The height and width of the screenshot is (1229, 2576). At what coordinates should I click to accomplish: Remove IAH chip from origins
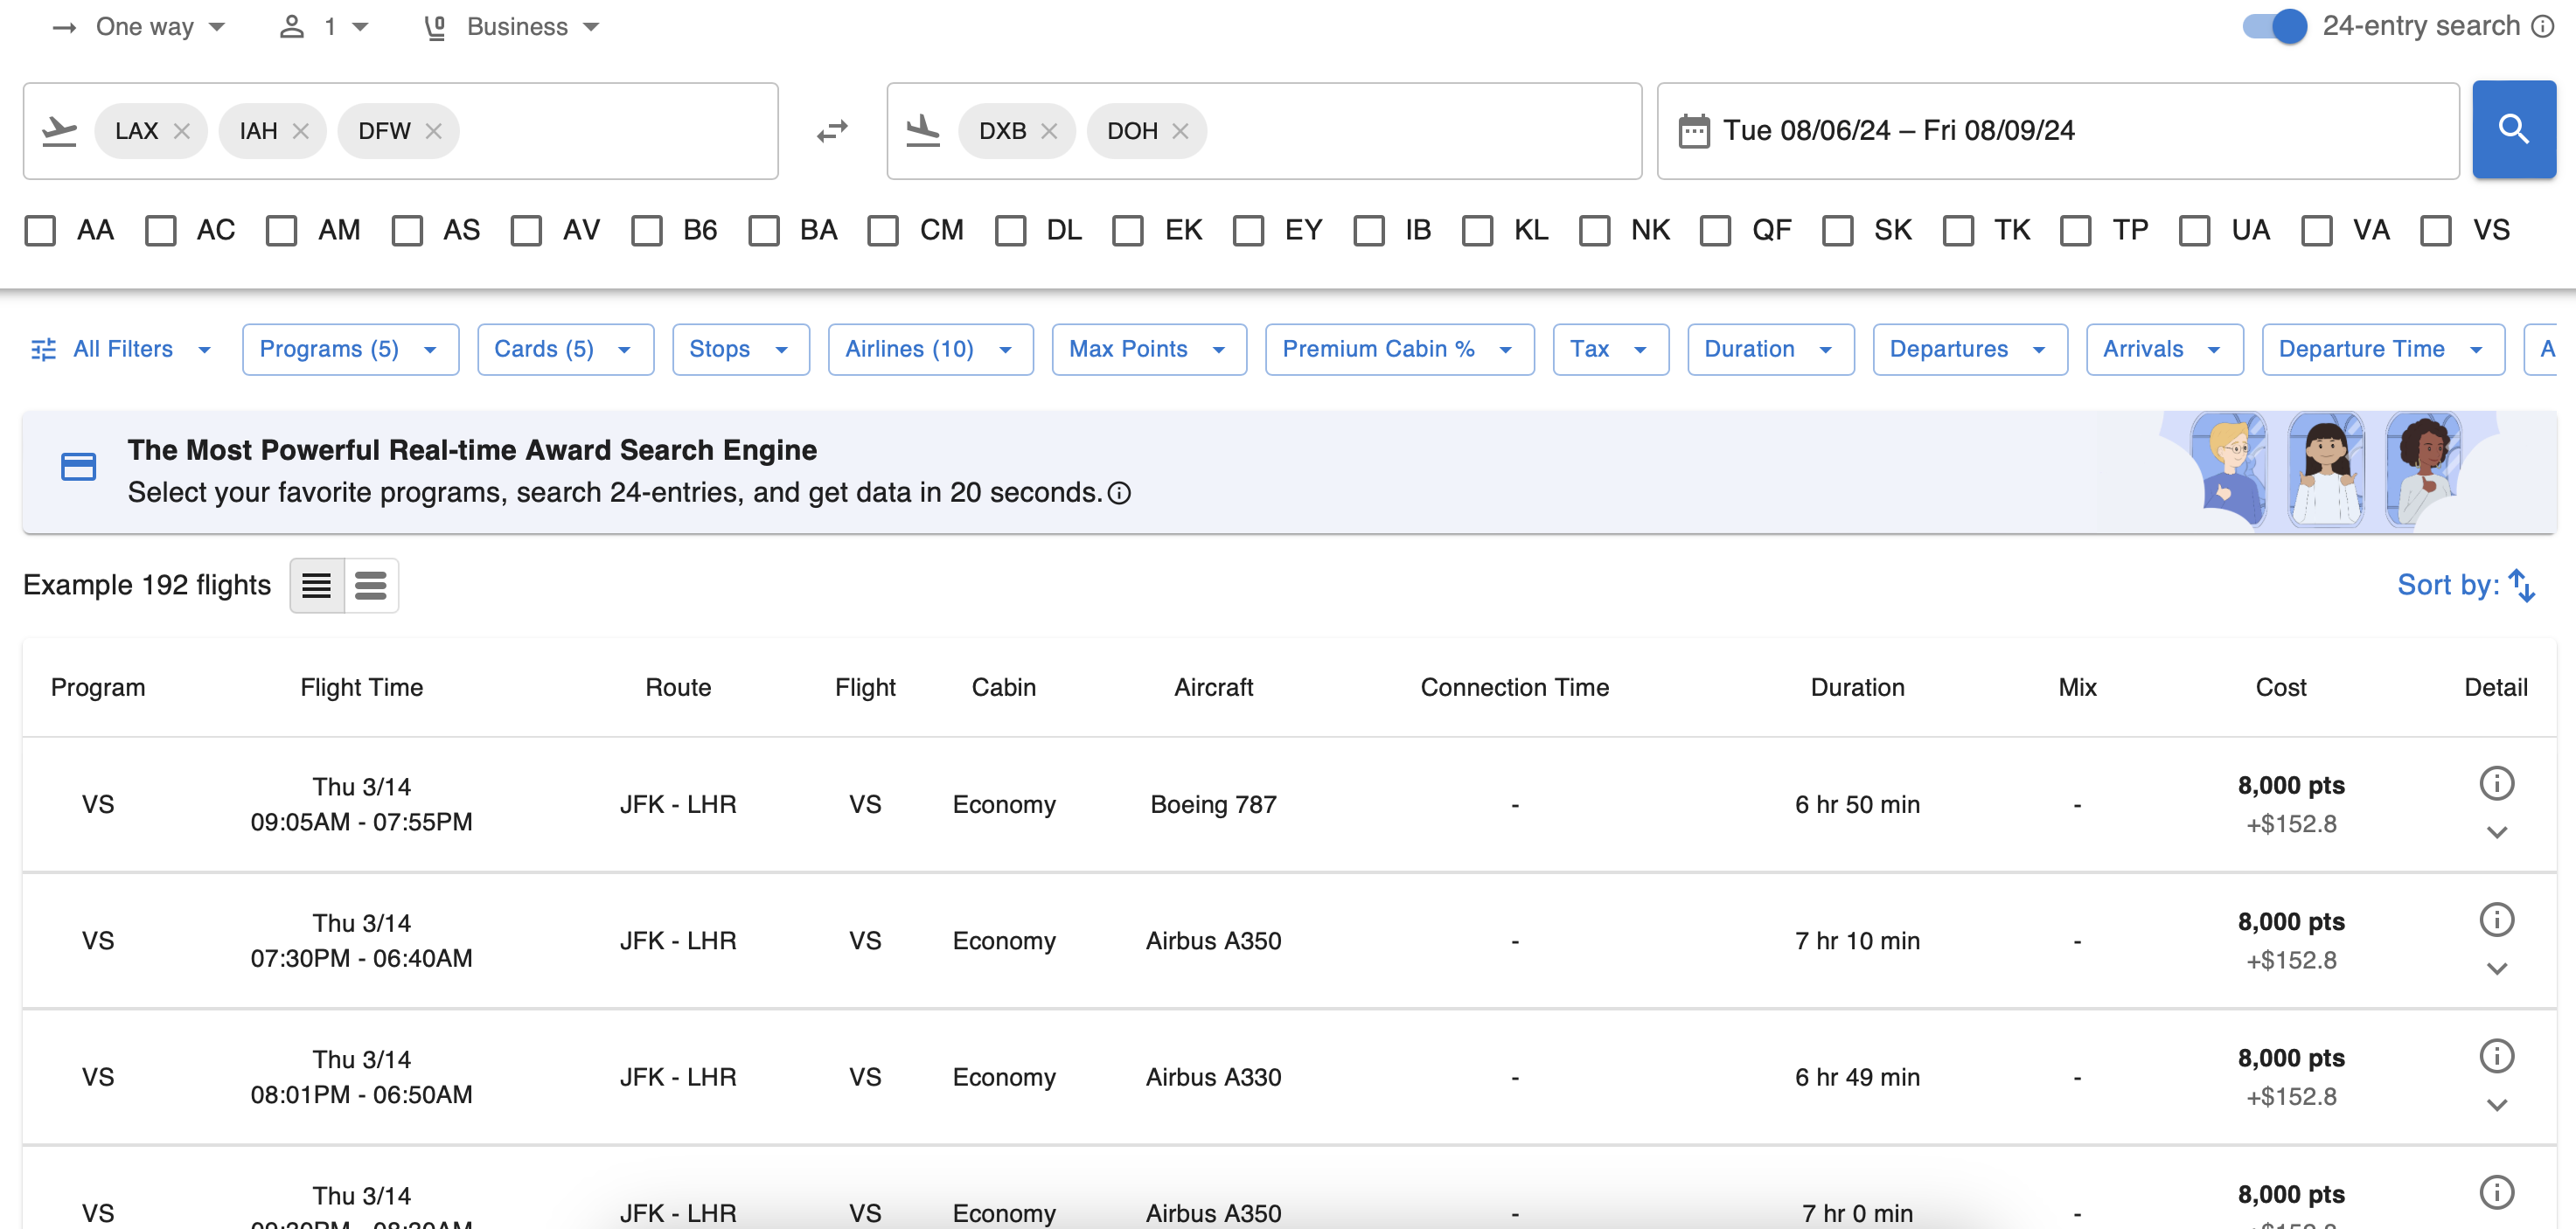pos(300,131)
